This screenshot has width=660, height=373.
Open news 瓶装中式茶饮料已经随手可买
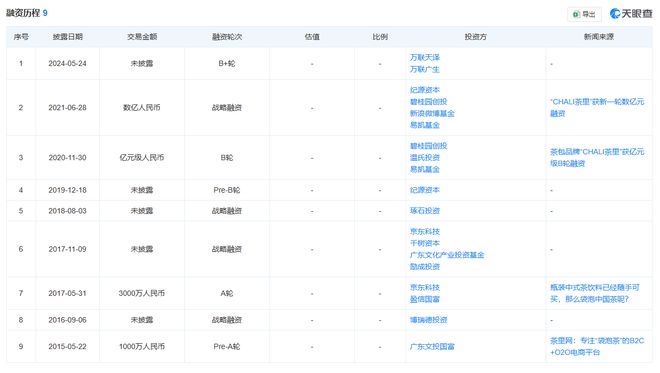(x=594, y=293)
